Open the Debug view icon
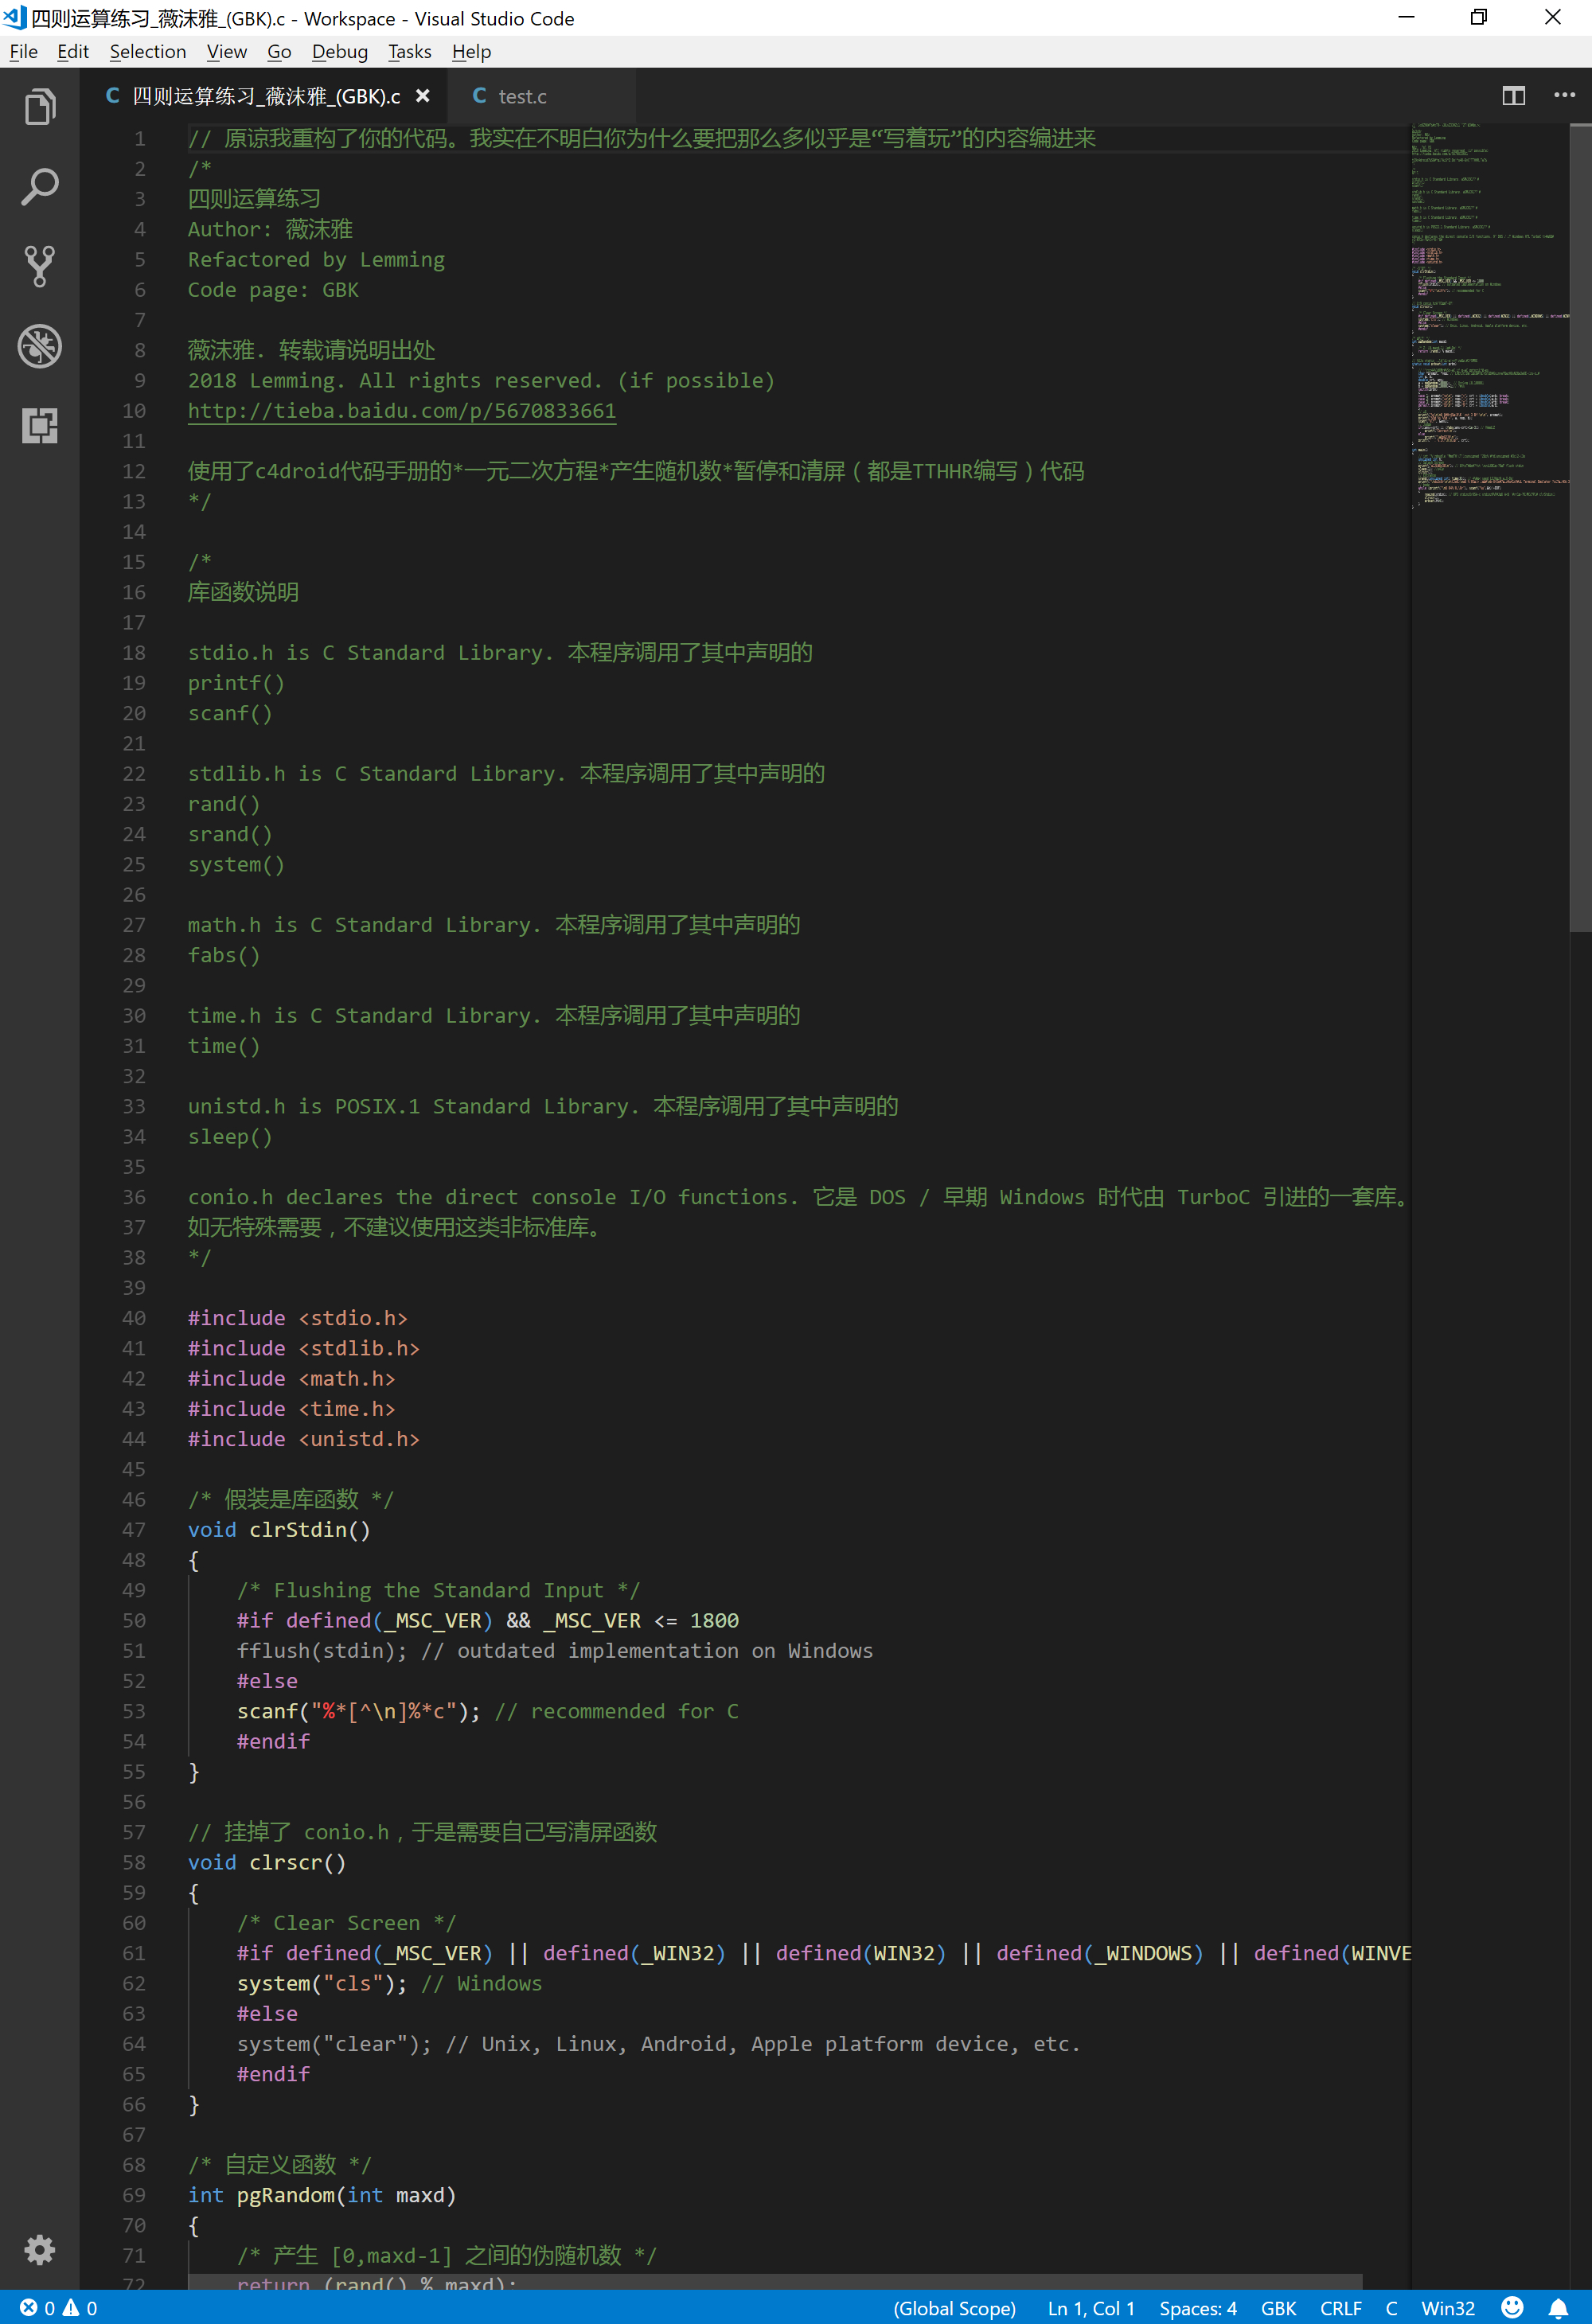This screenshot has height=2324, width=1592. (x=40, y=346)
